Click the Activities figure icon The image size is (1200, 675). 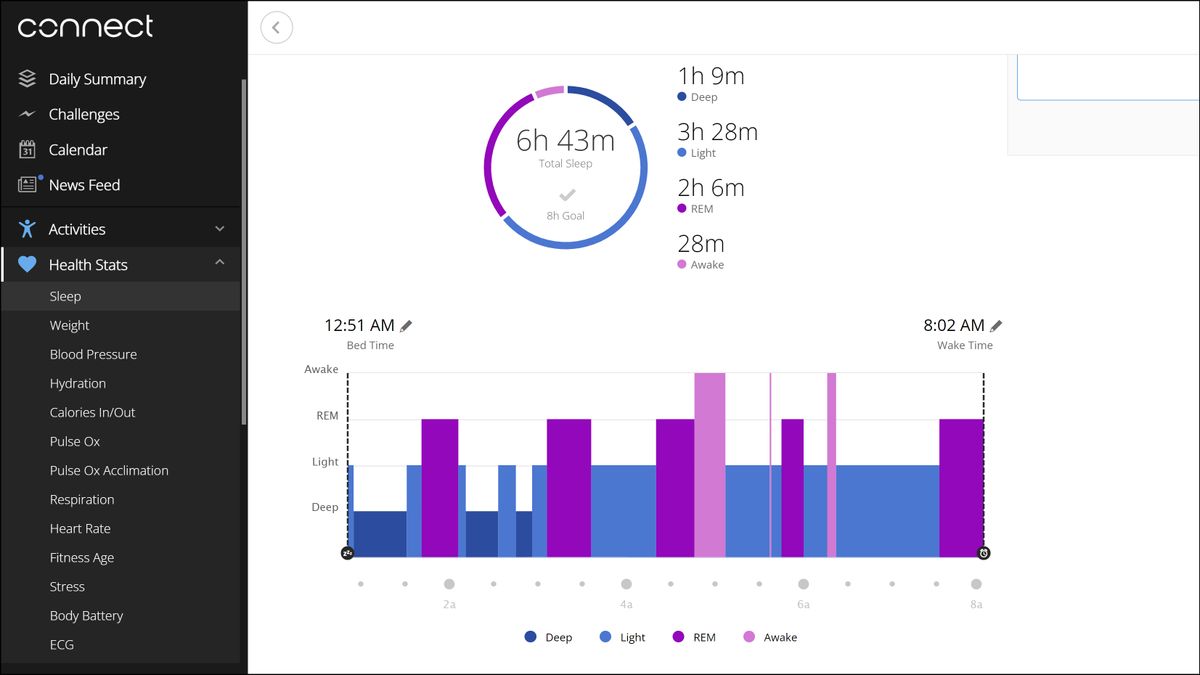tap(27, 229)
